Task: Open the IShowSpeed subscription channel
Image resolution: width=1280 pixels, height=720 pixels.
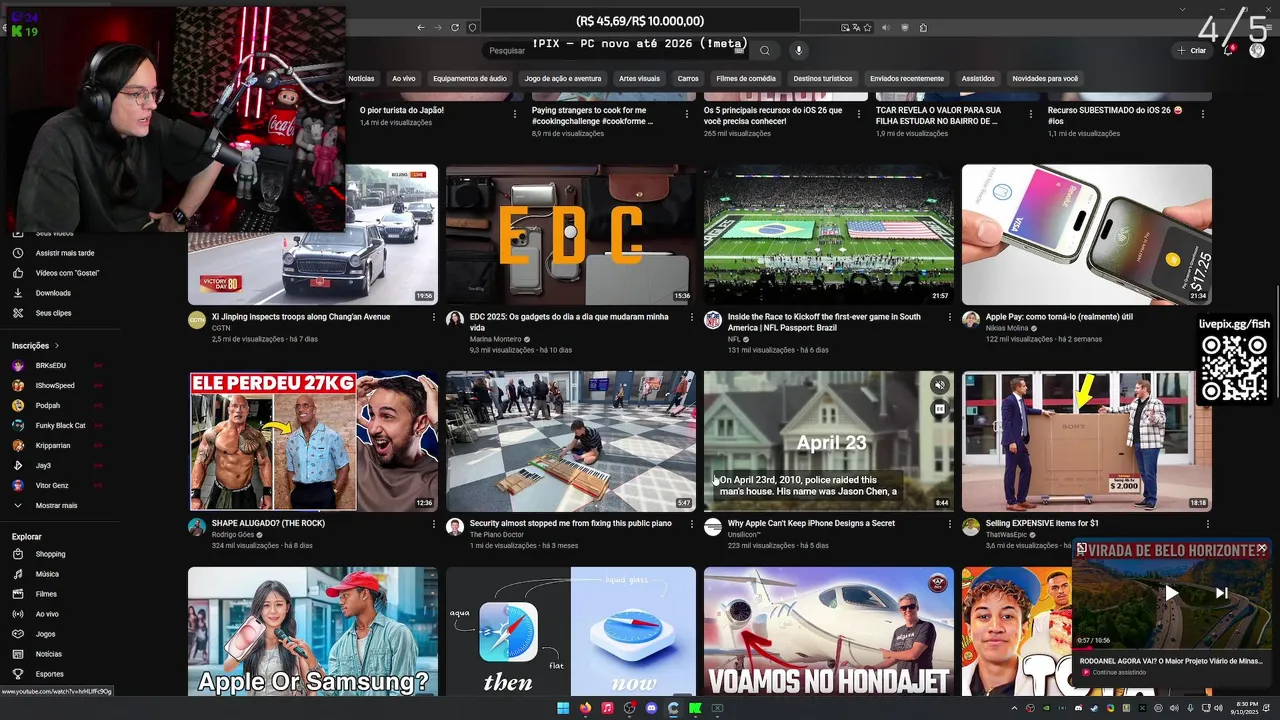Action: 57,386
